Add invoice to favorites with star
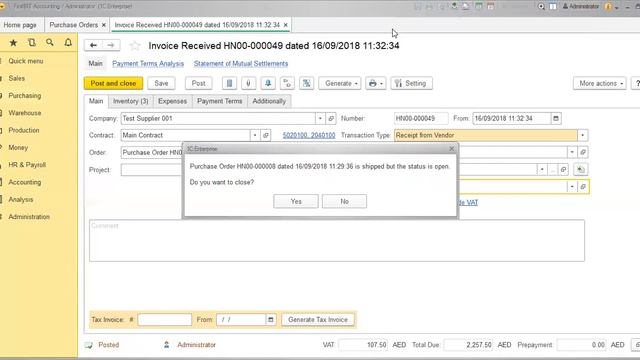This screenshot has height=360, width=640. (135, 46)
